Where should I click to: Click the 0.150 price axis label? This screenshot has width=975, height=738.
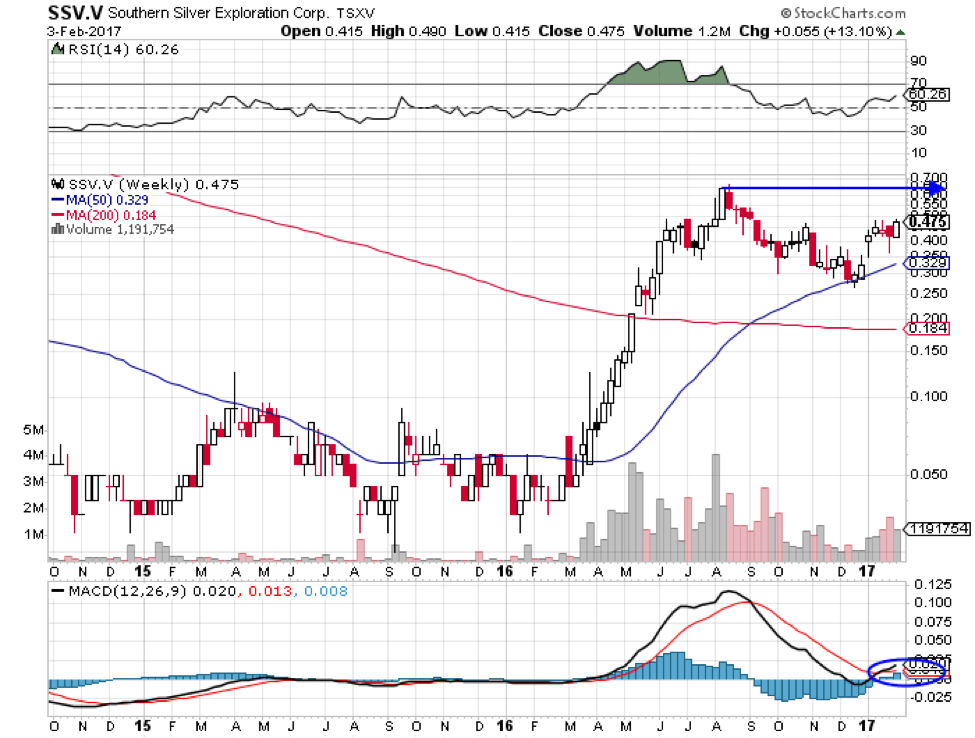coord(928,351)
